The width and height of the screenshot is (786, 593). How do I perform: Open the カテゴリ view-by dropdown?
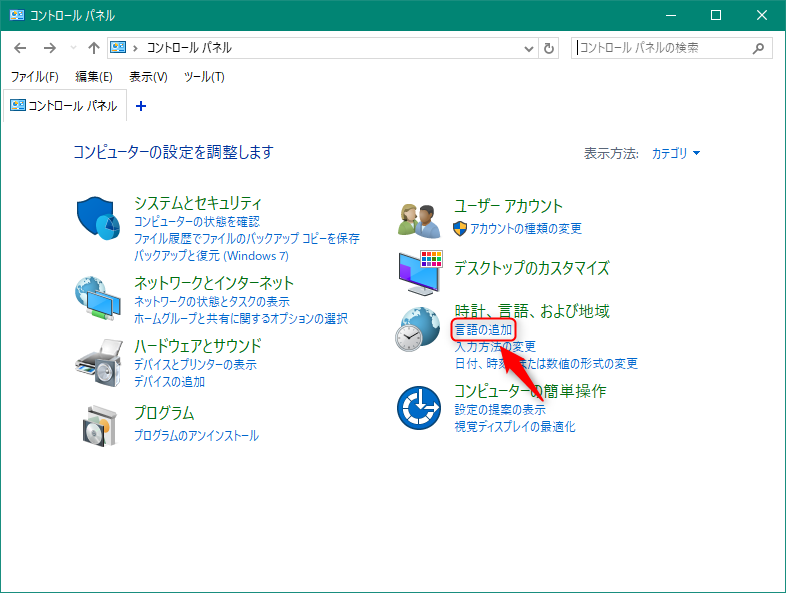[676, 153]
